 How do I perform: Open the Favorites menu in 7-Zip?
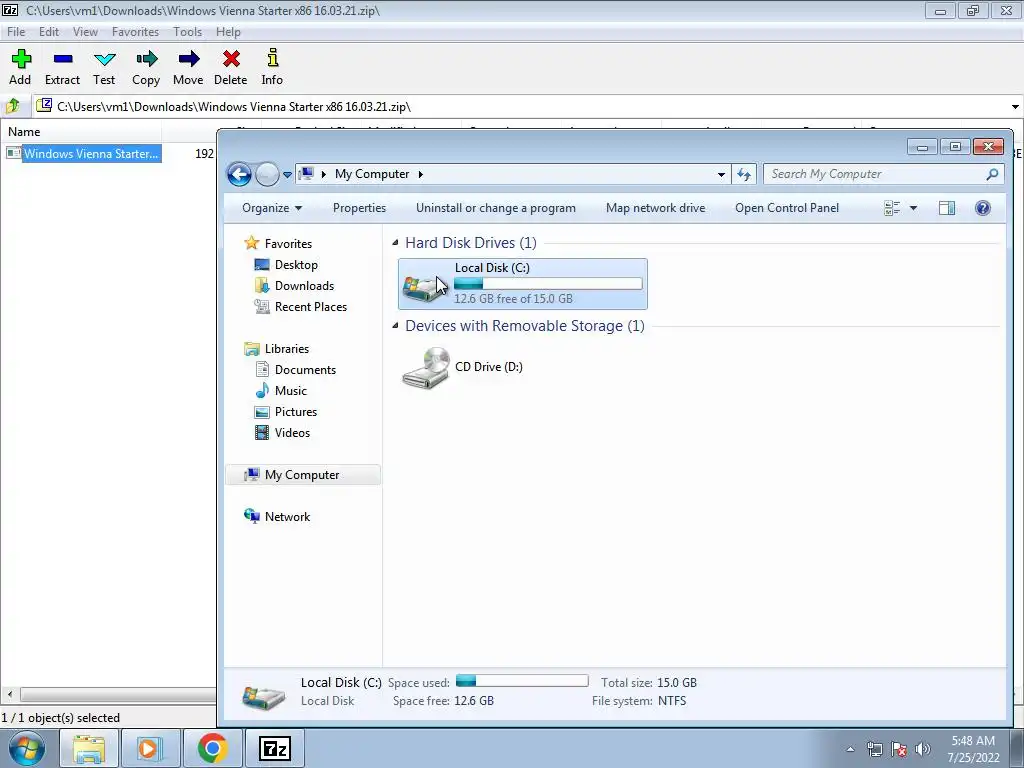[x=135, y=31]
